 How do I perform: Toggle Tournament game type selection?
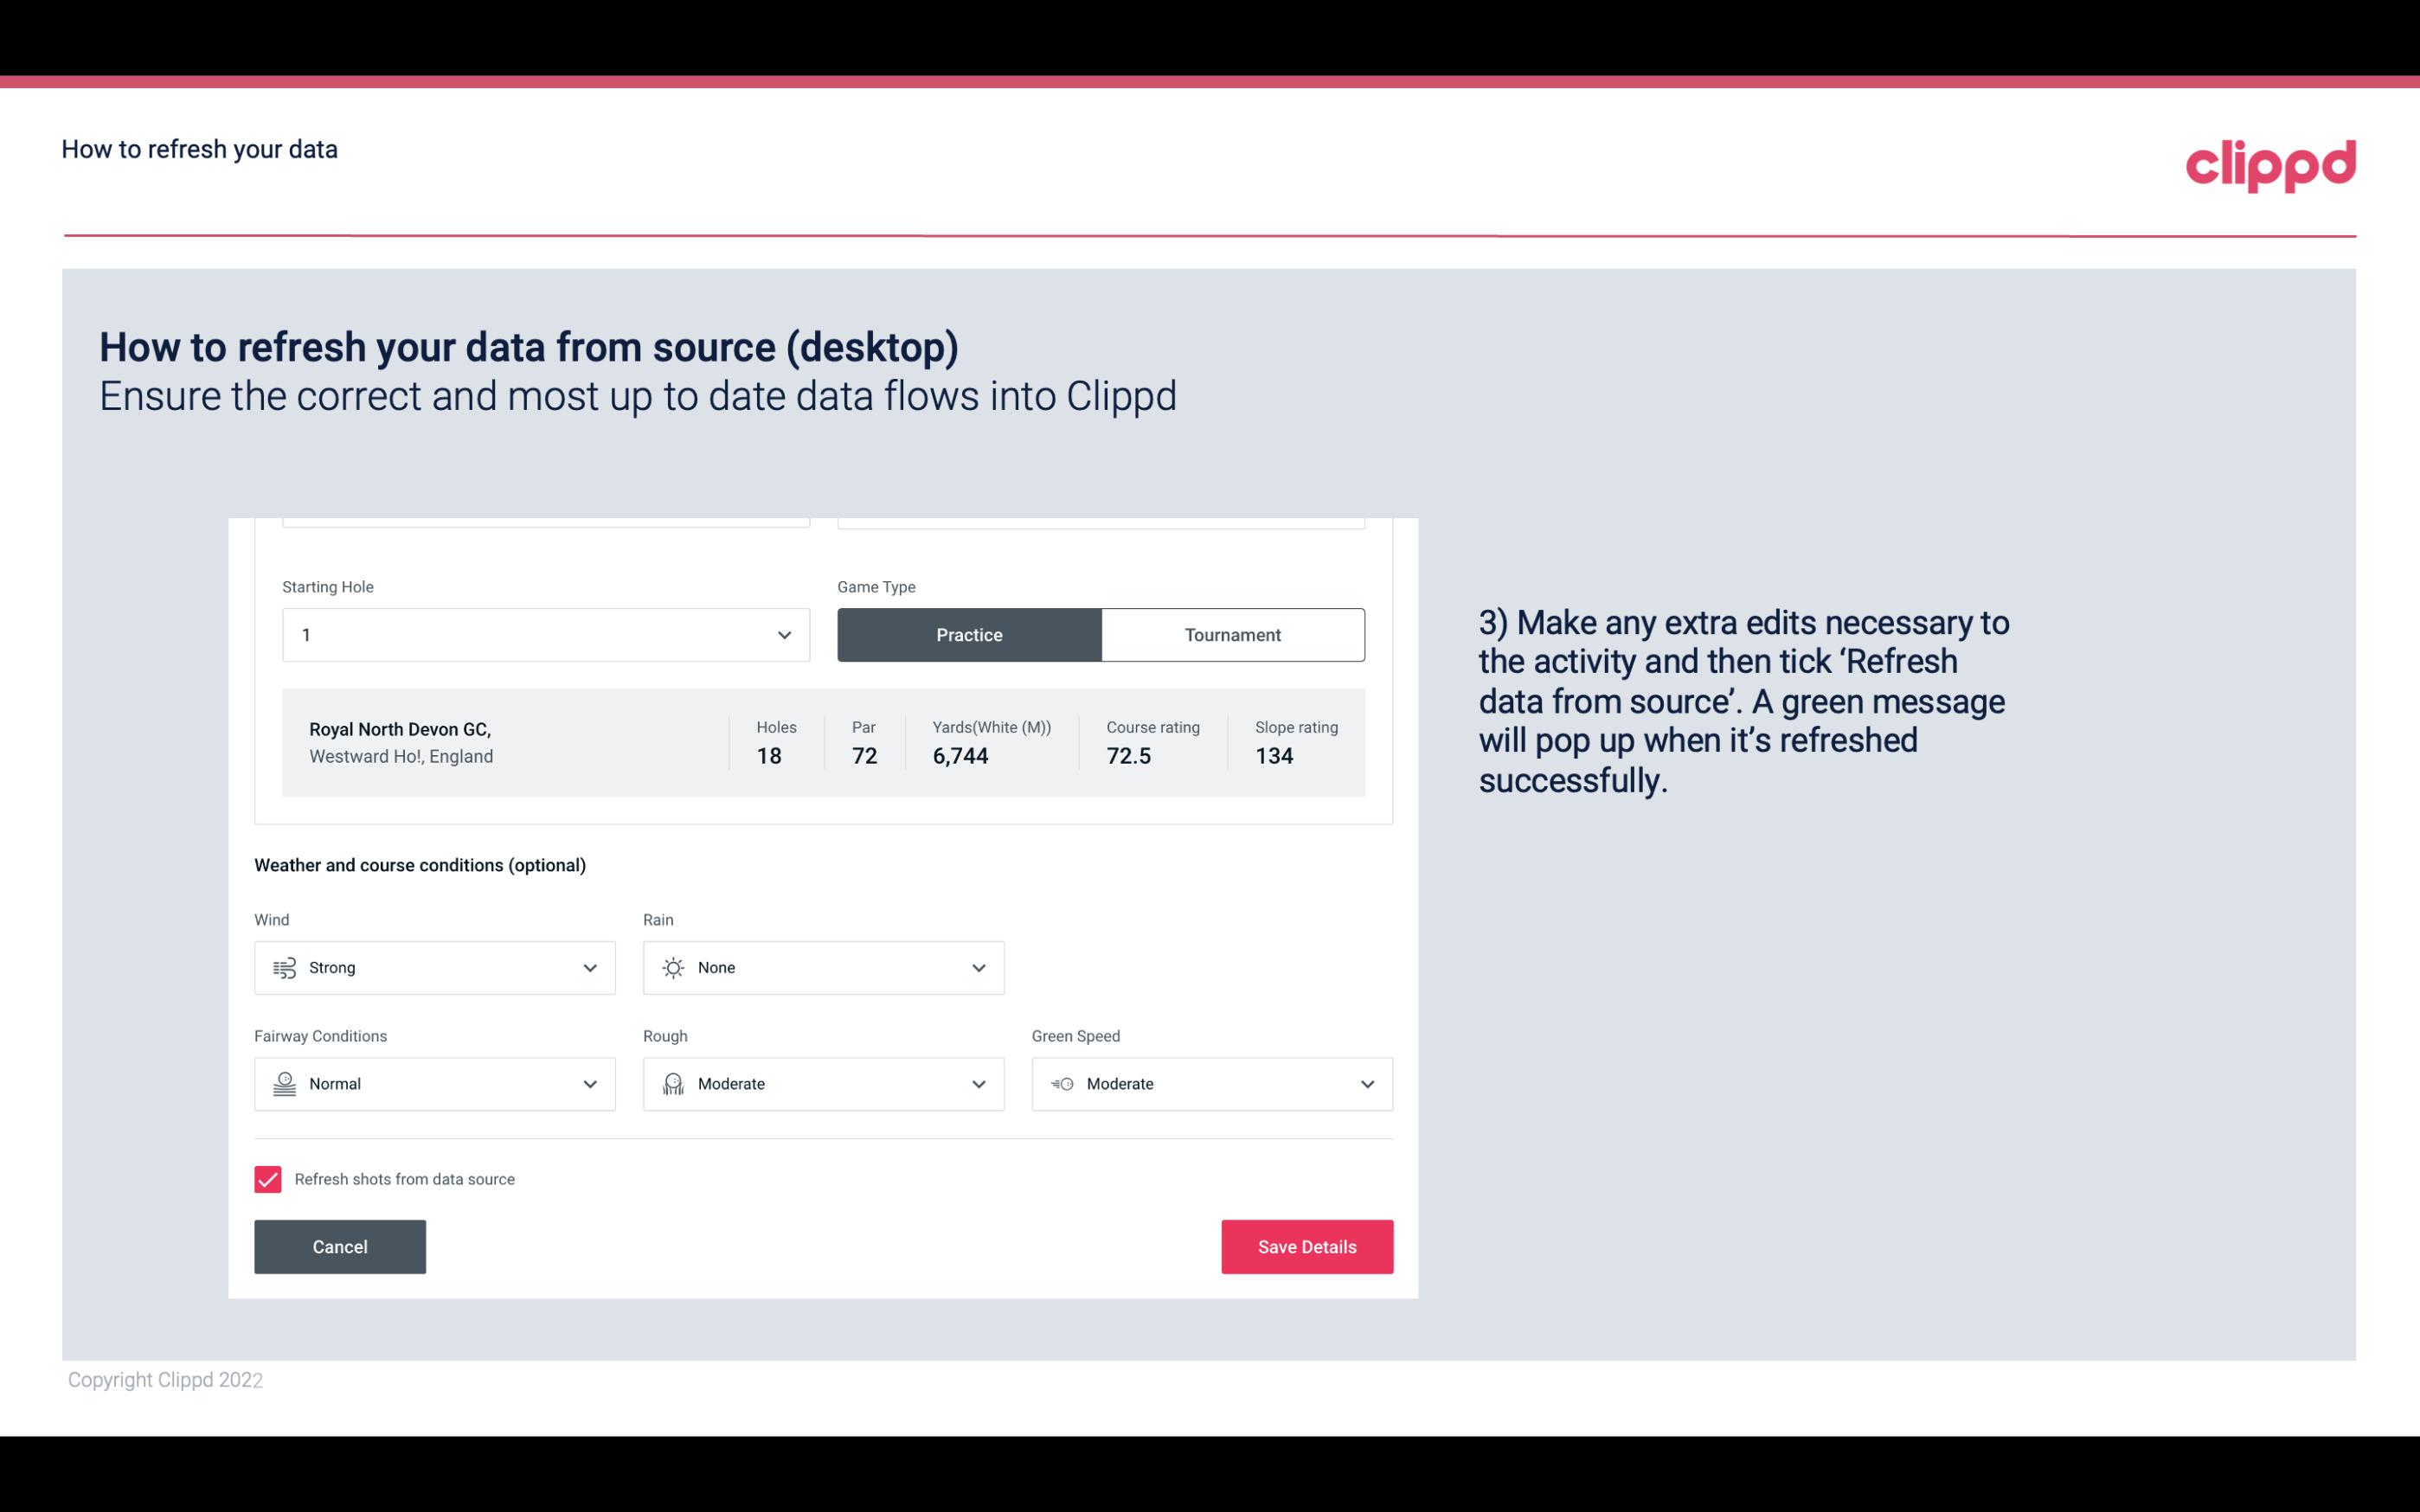click(1232, 634)
